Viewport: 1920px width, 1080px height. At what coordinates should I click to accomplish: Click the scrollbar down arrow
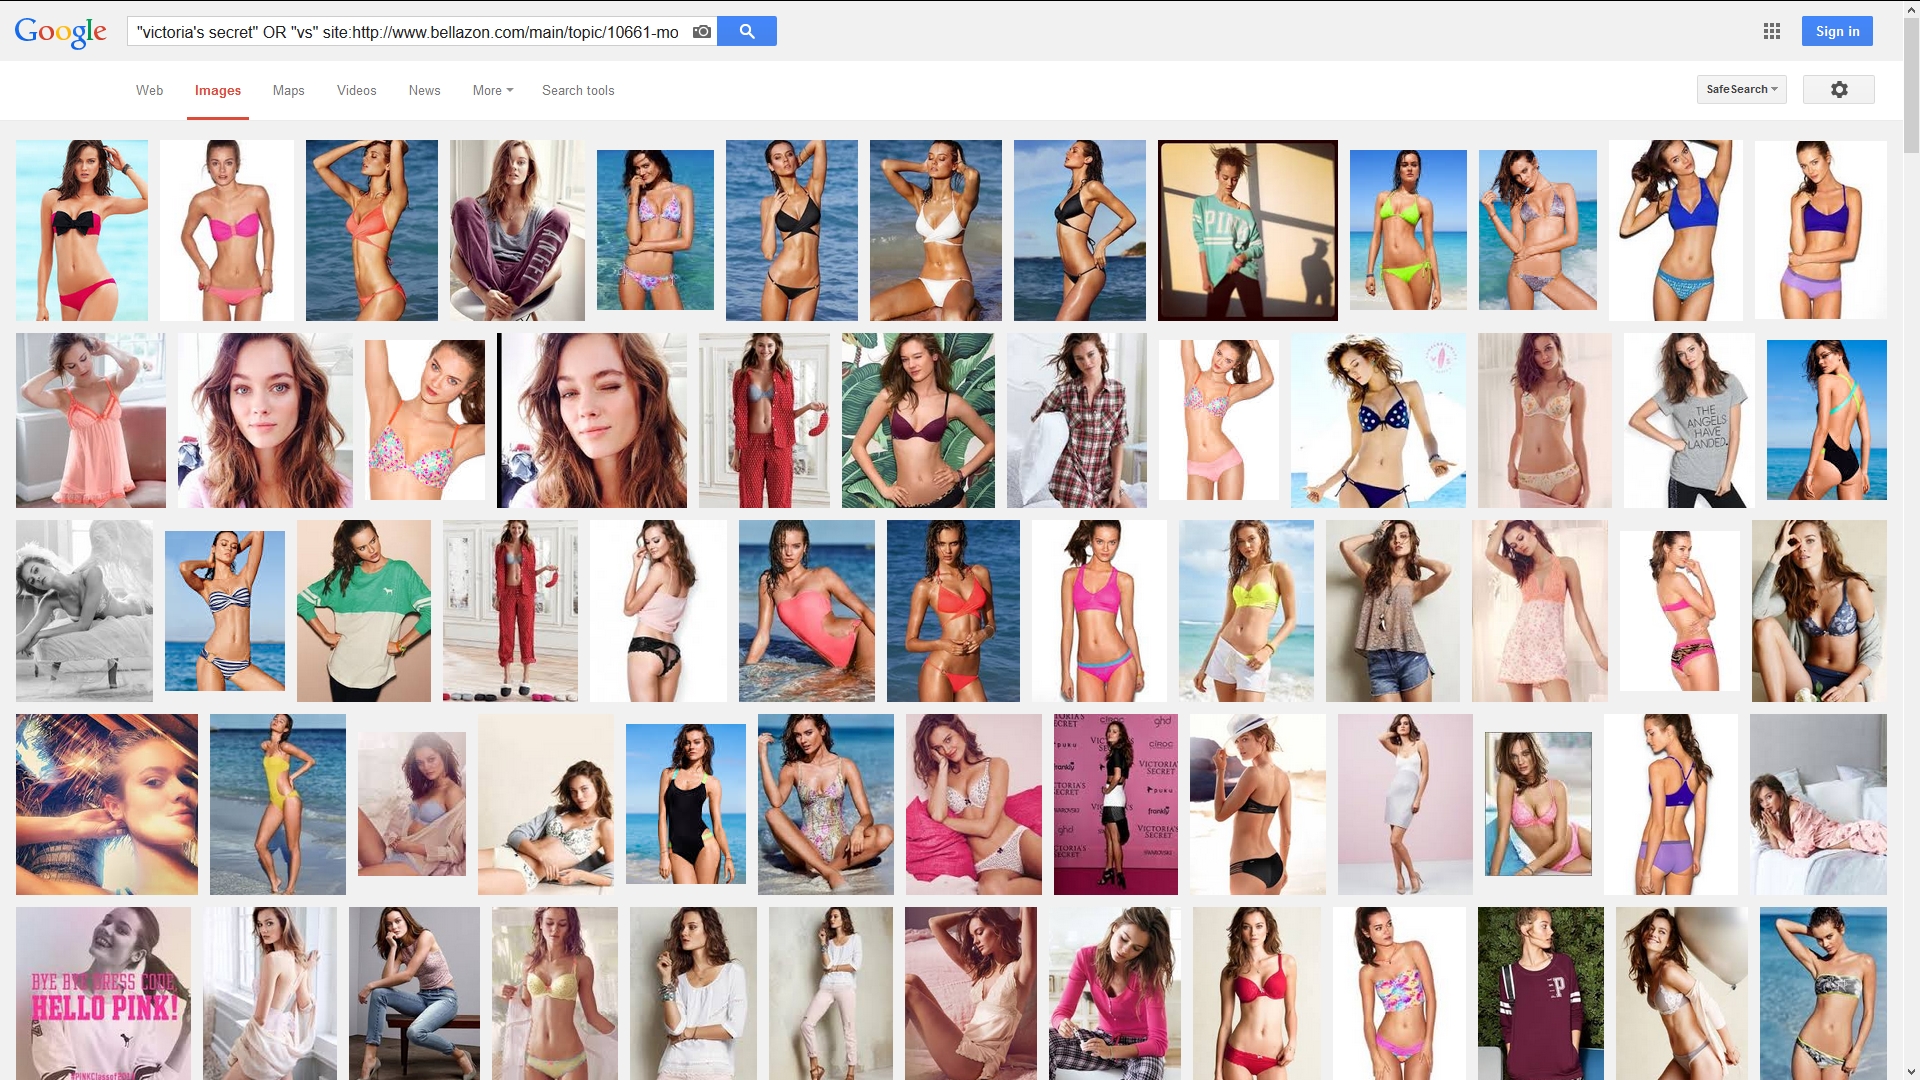click(1911, 1072)
